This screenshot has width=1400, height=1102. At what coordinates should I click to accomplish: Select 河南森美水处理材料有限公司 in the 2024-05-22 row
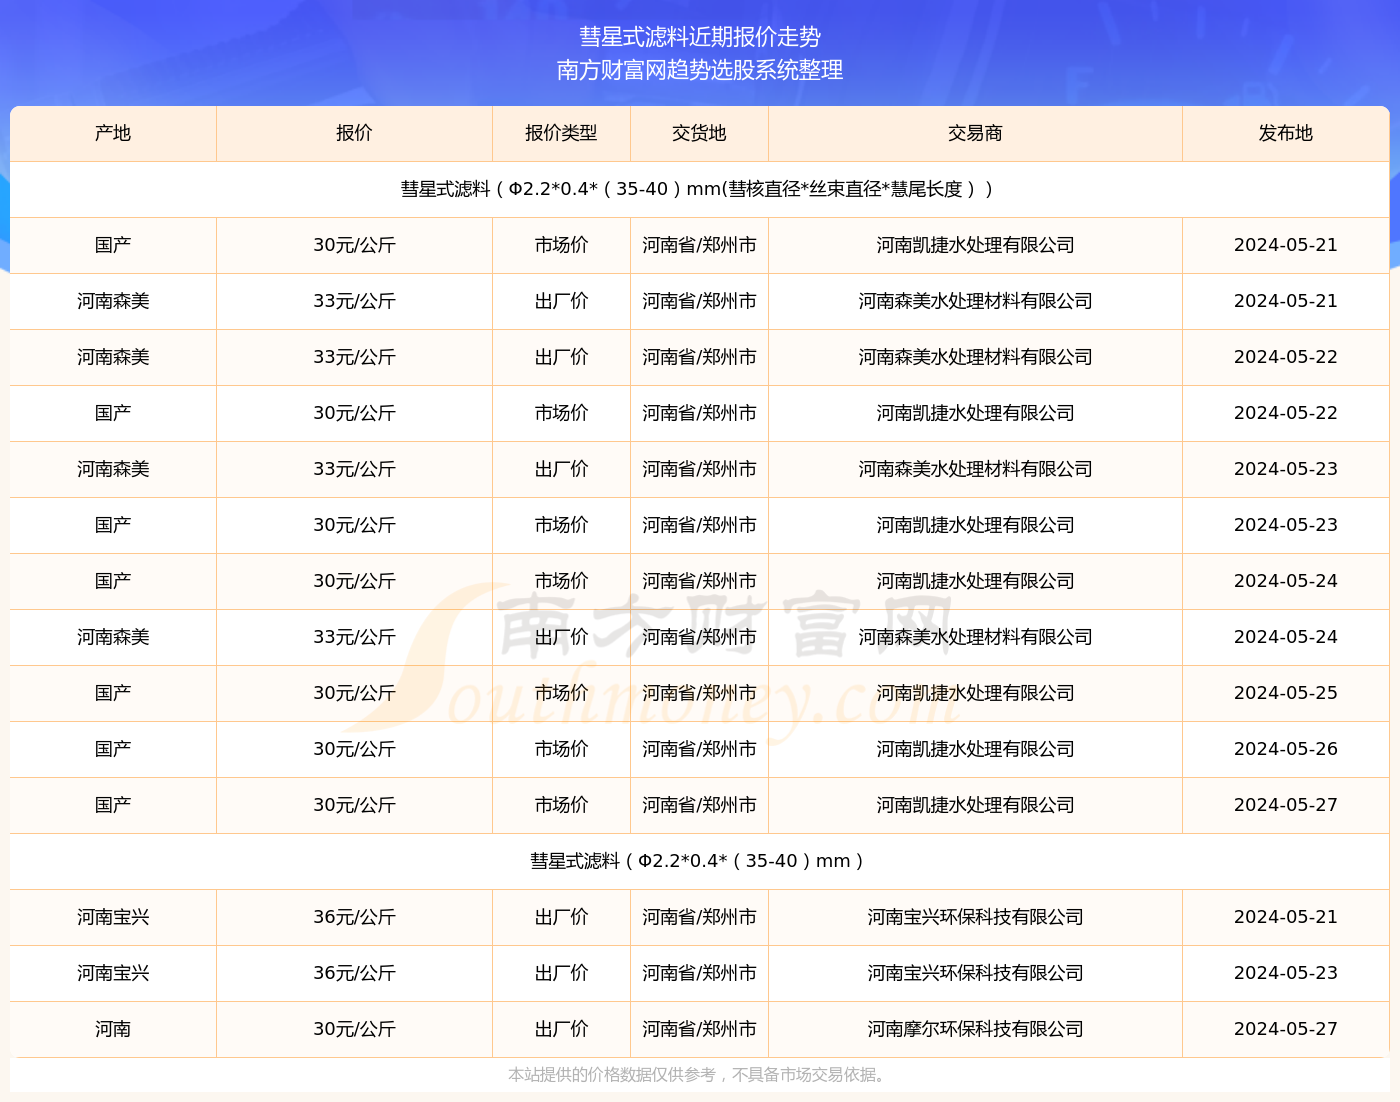pos(975,357)
